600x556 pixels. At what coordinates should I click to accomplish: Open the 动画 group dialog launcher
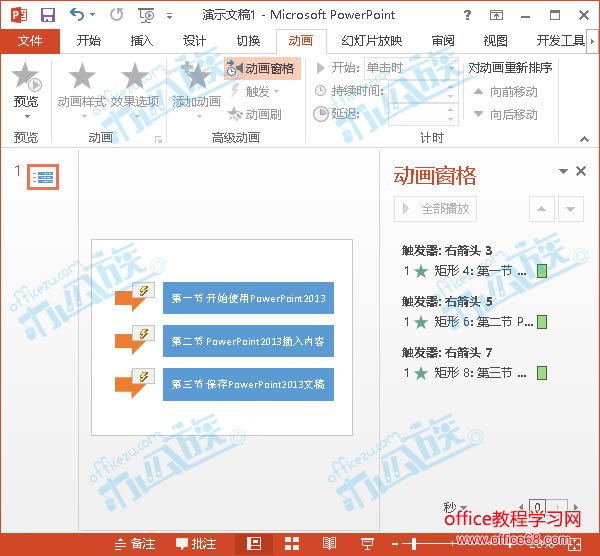pyautogui.click(x=158, y=139)
